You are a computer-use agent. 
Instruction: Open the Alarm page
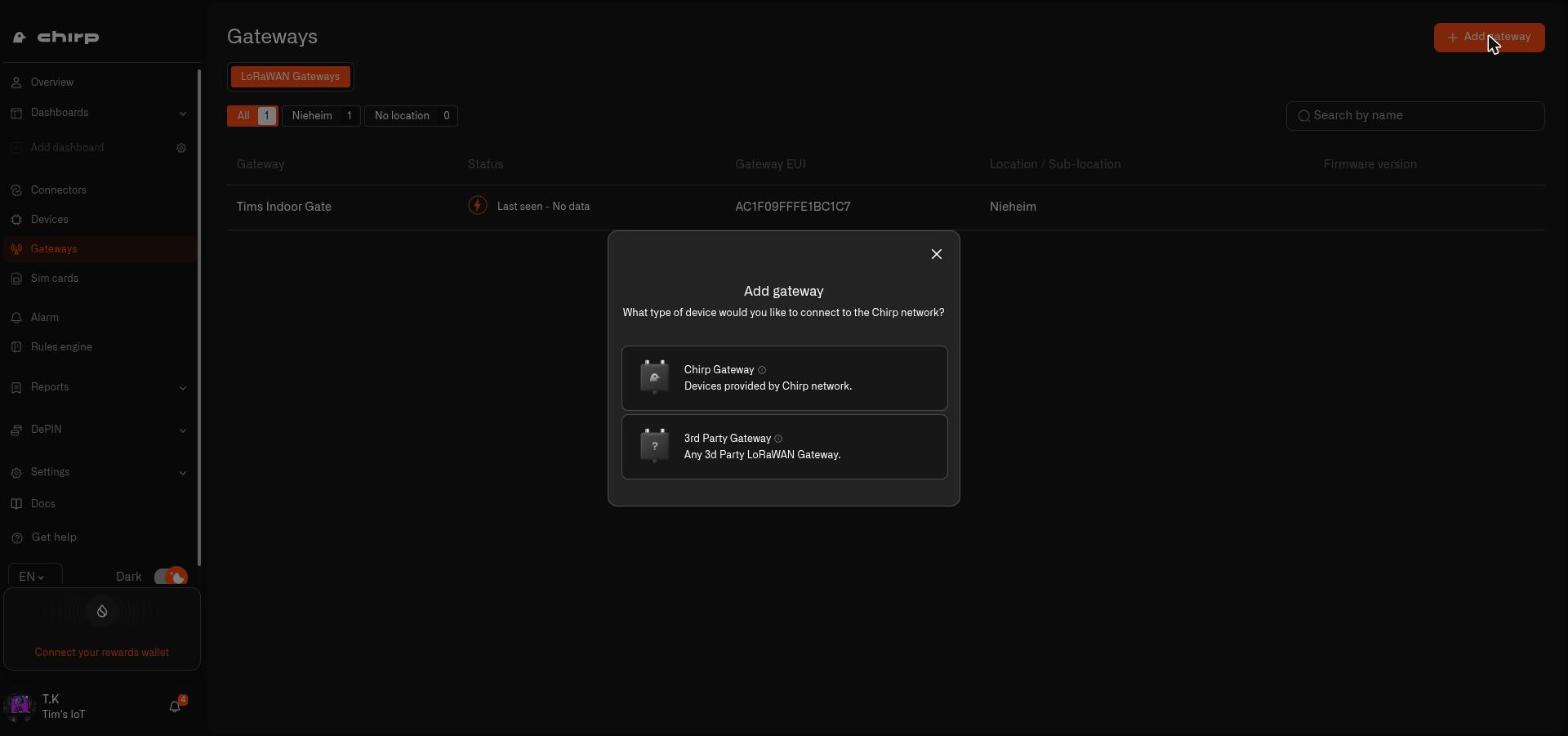pos(44,317)
